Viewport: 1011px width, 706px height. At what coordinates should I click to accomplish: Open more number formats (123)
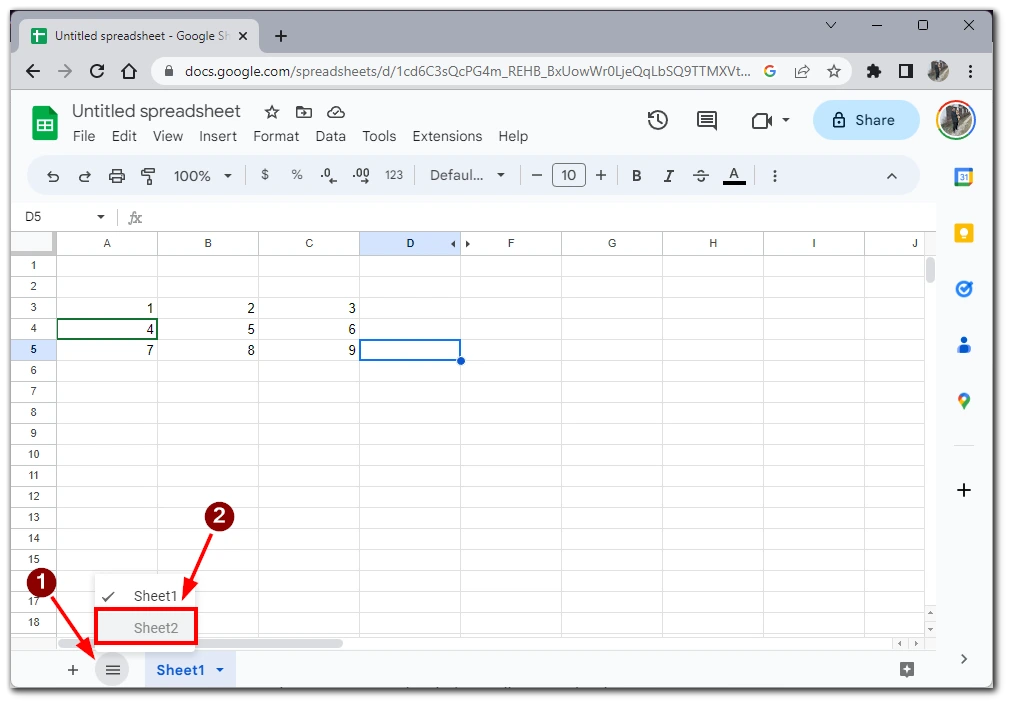point(394,175)
